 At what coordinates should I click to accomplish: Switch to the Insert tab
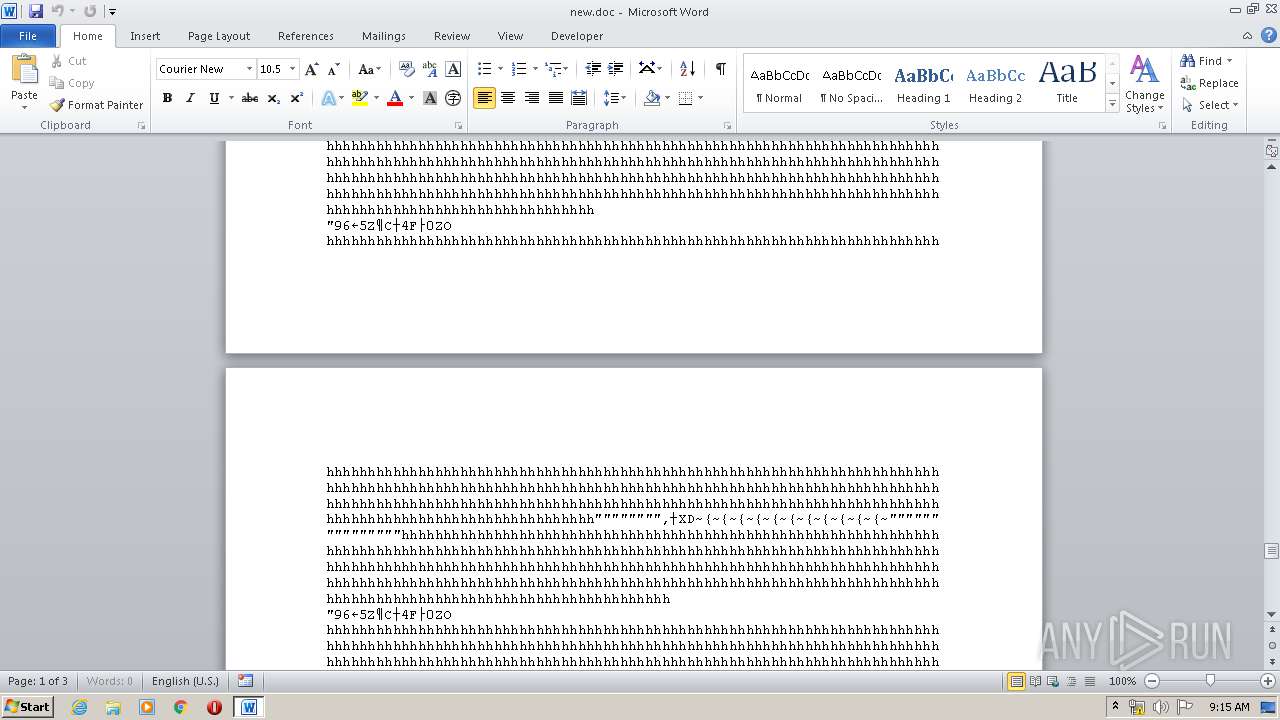pos(145,36)
